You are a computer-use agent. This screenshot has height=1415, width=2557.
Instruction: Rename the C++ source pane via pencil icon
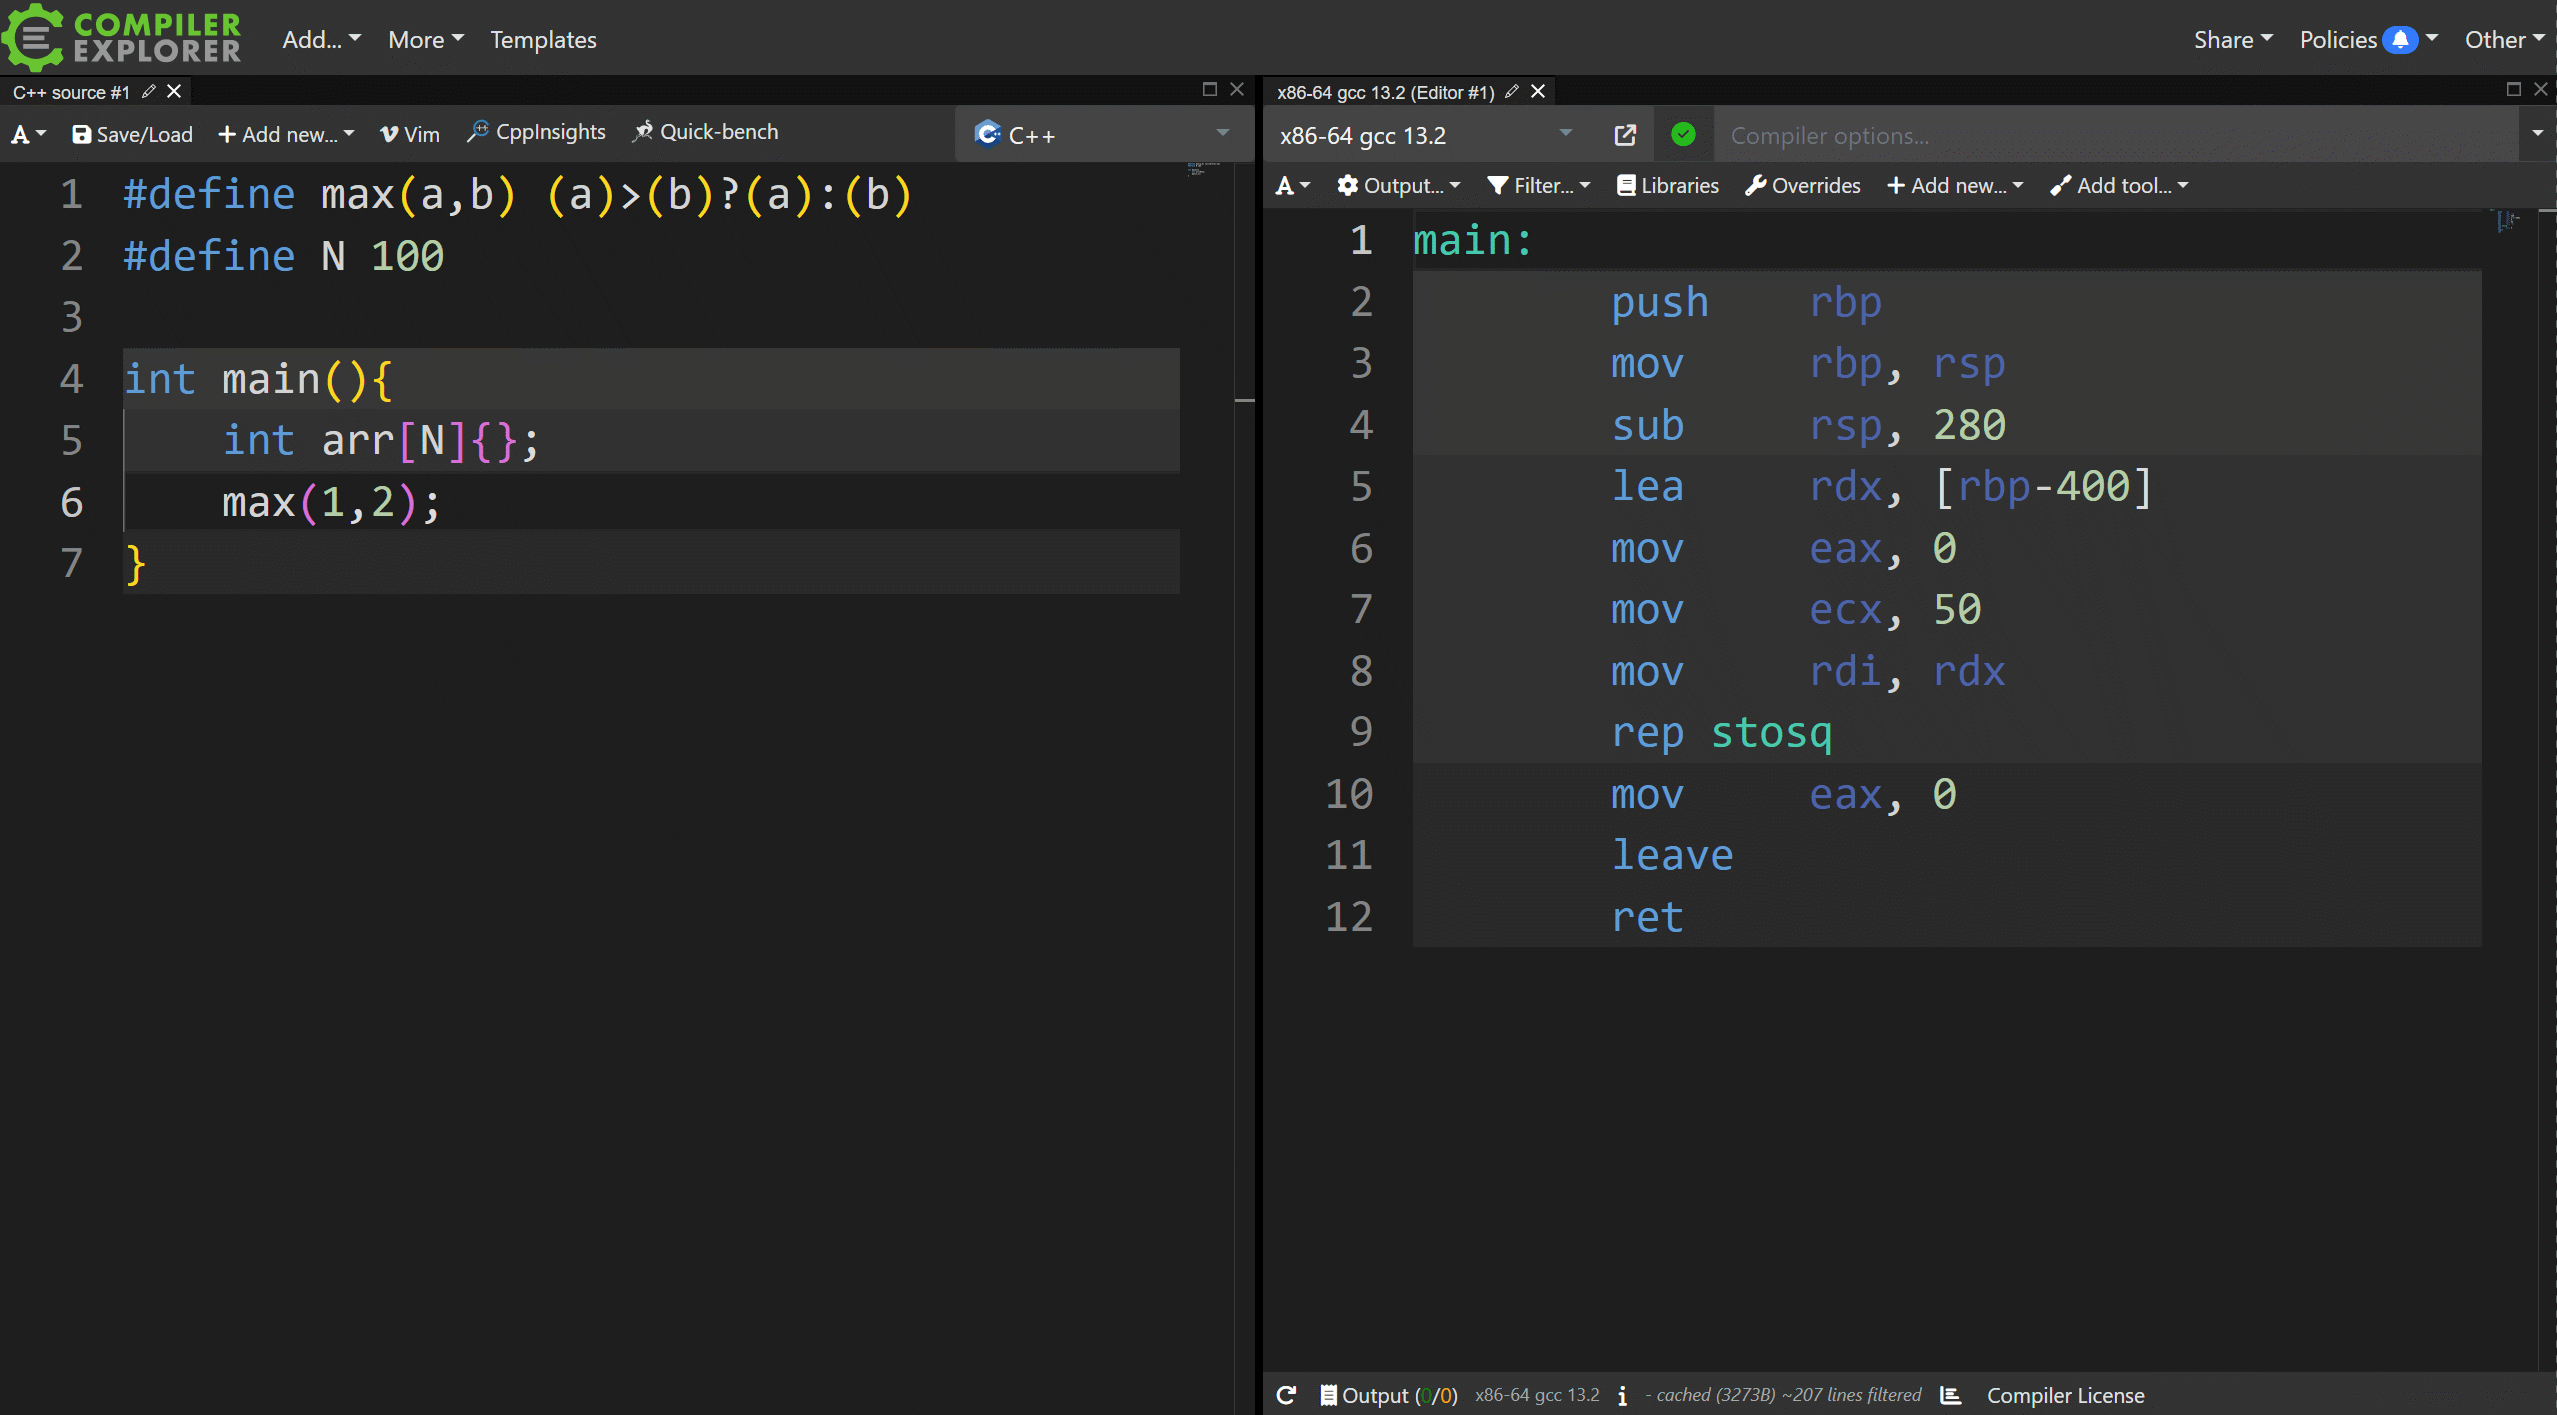[148, 91]
